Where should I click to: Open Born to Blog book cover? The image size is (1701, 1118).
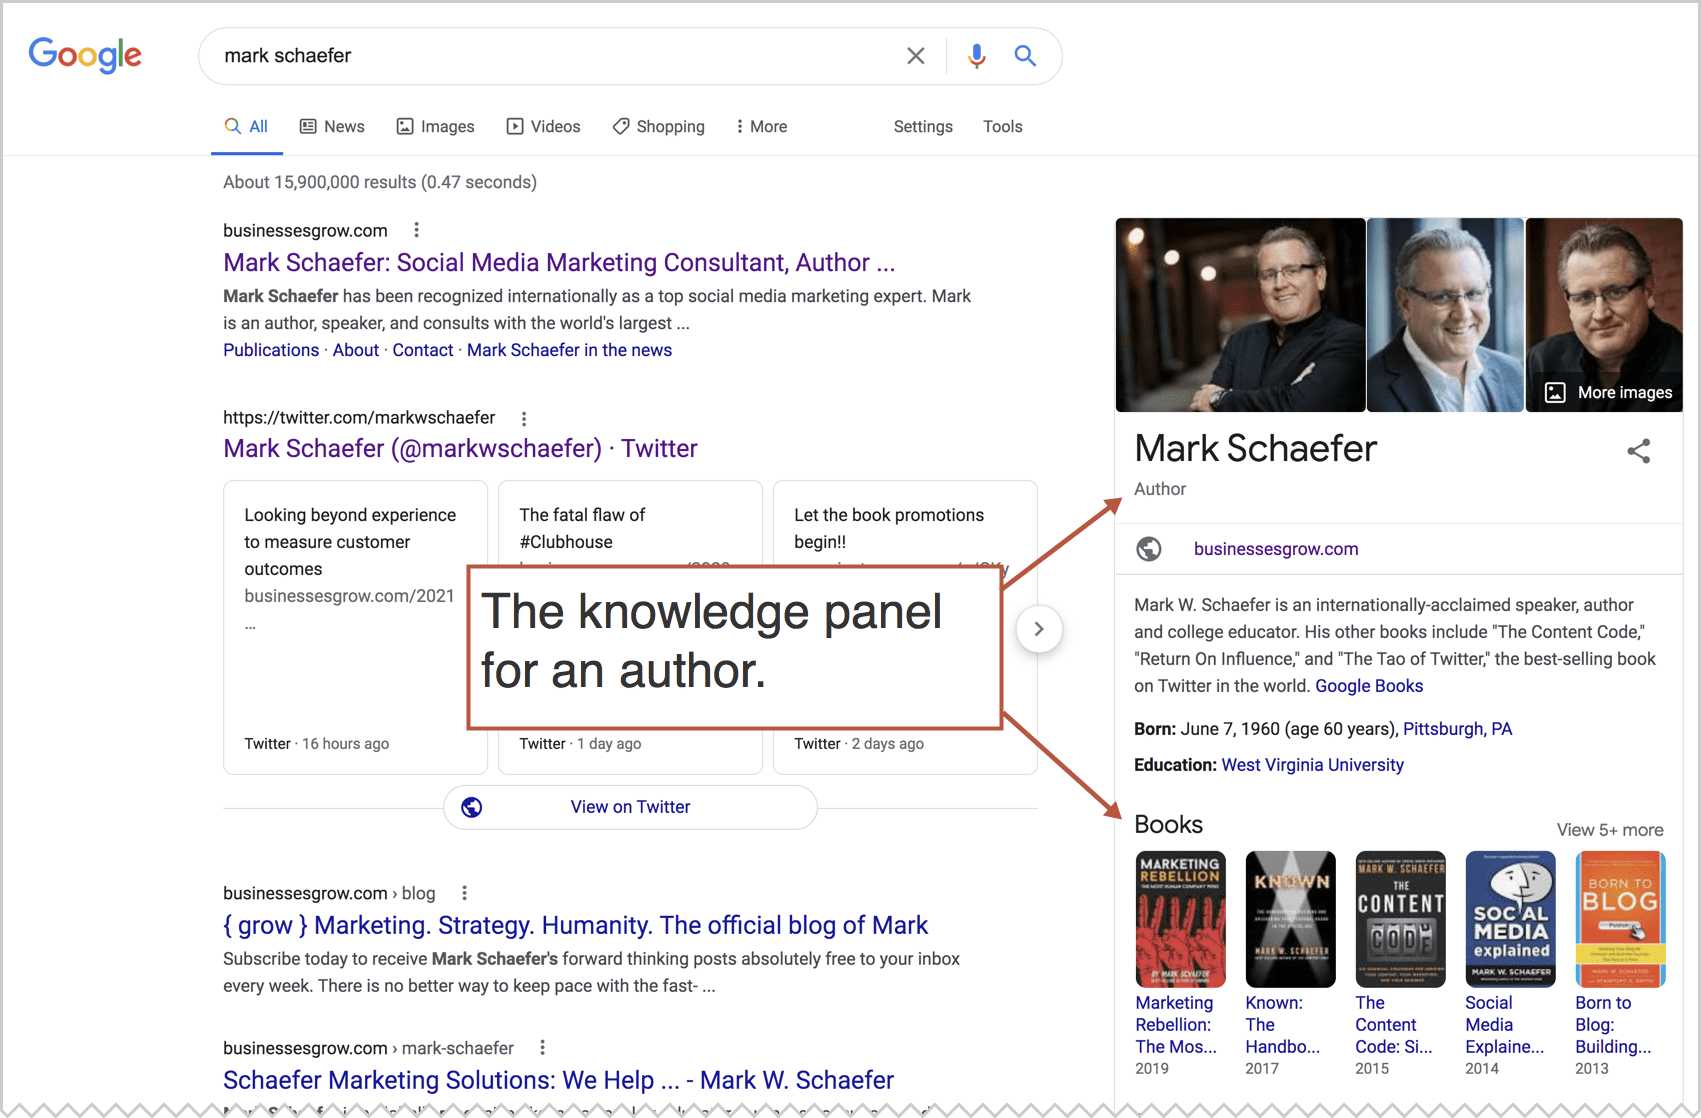click(1620, 919)
